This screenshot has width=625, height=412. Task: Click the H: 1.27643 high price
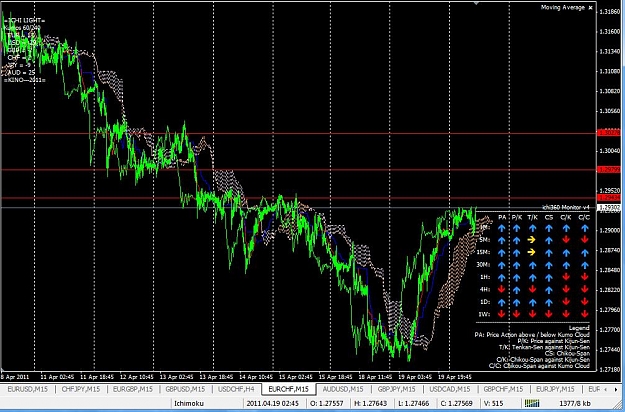pos(370,403)
